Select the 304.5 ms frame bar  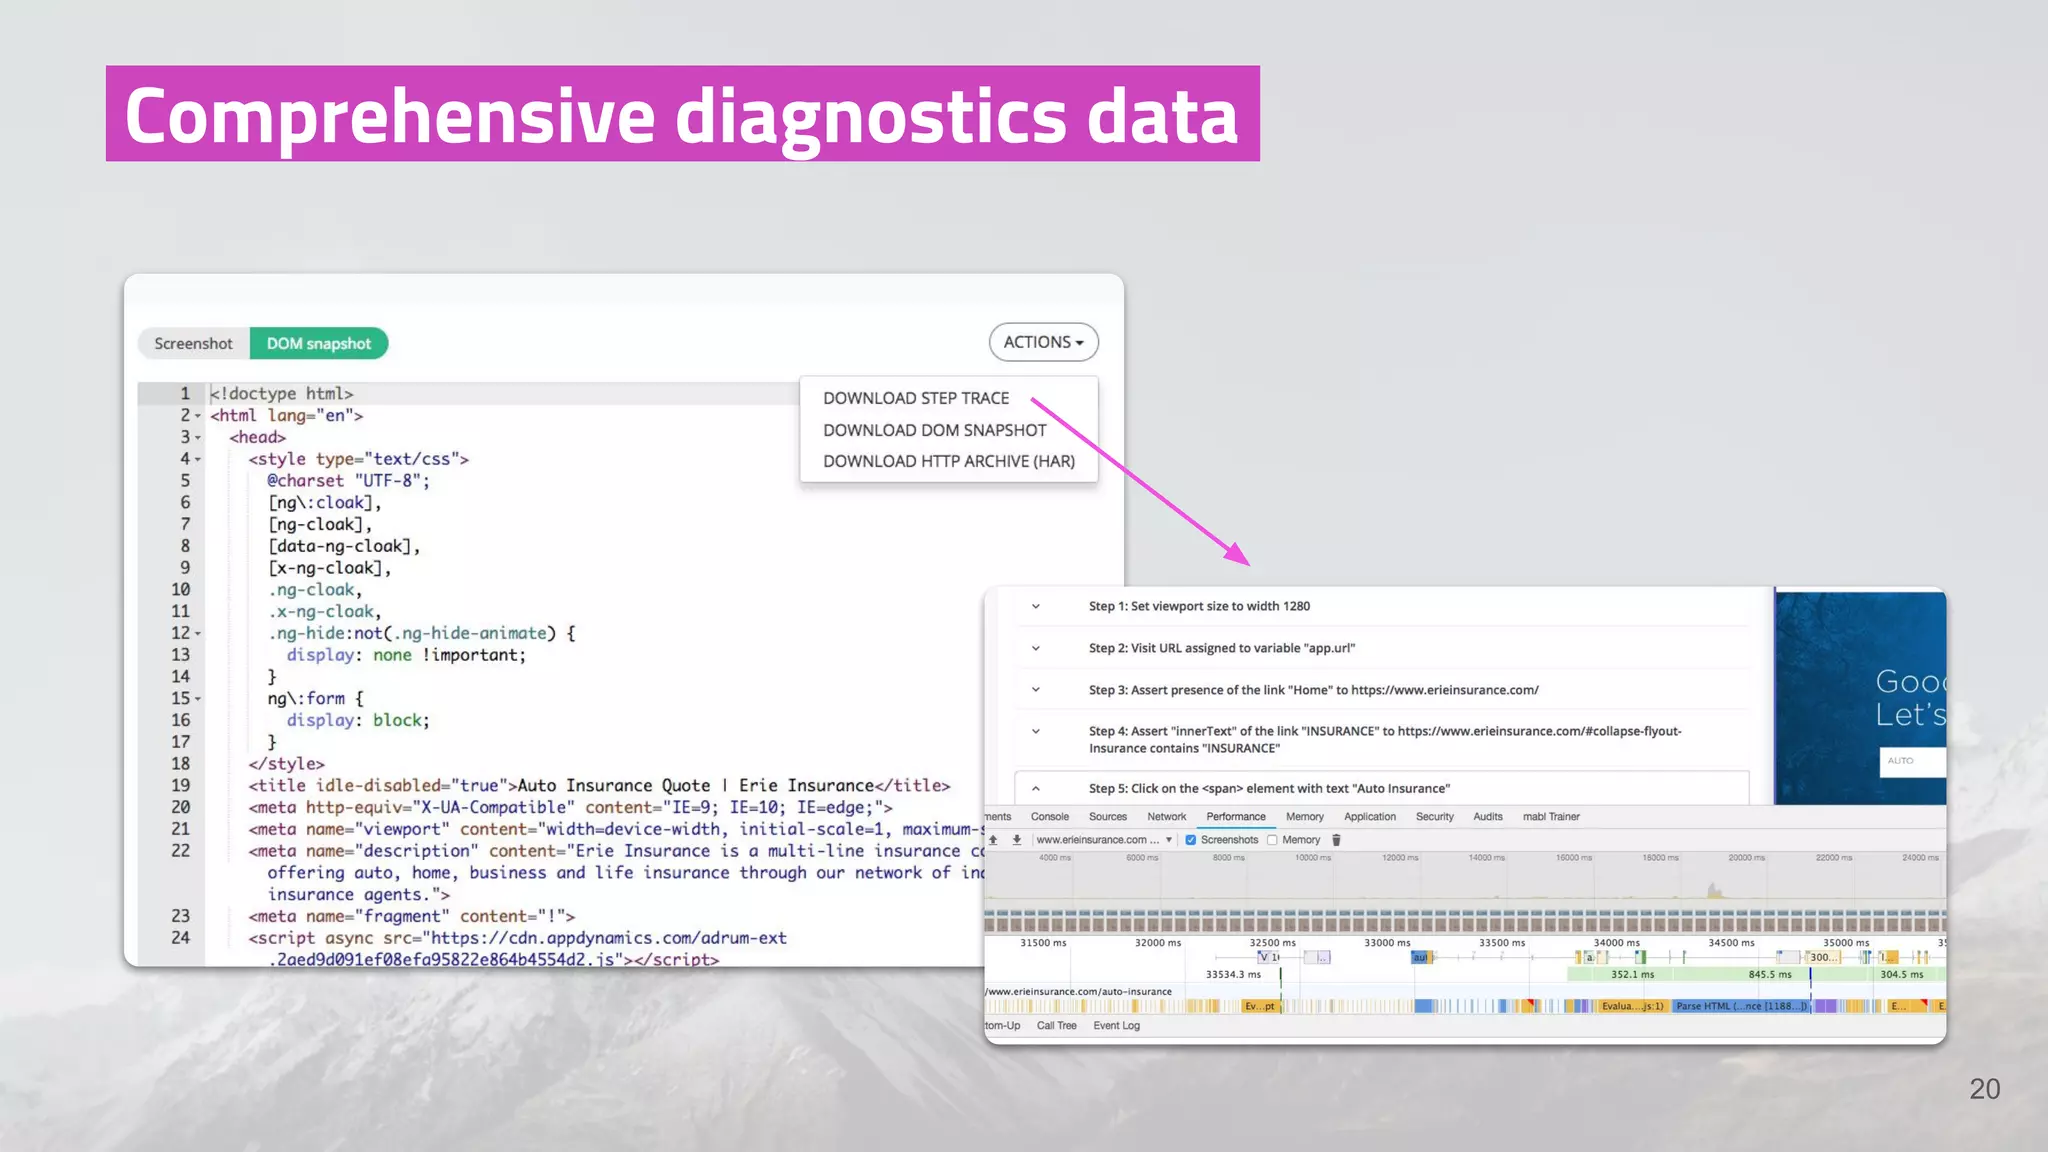[x=1901, y=974]
